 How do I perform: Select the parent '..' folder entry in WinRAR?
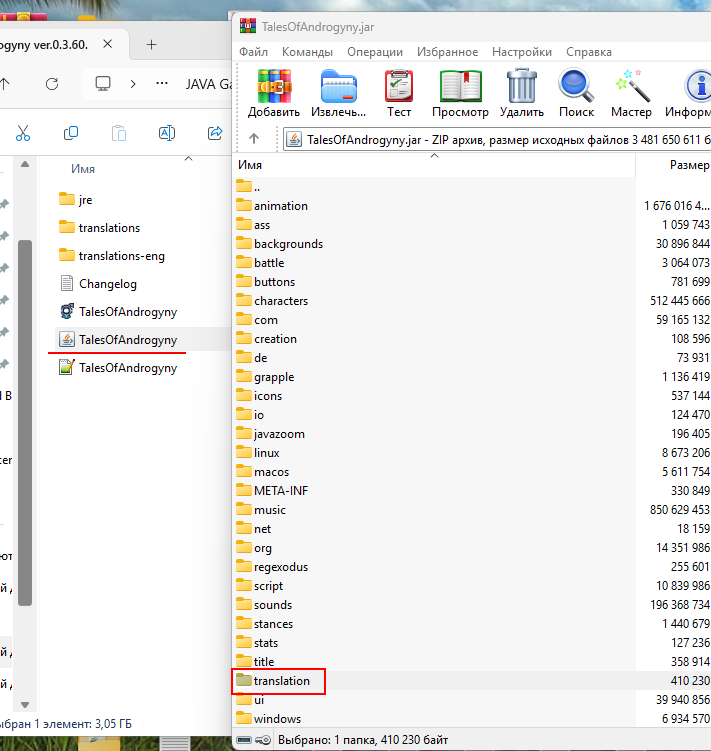click(248, 187)
